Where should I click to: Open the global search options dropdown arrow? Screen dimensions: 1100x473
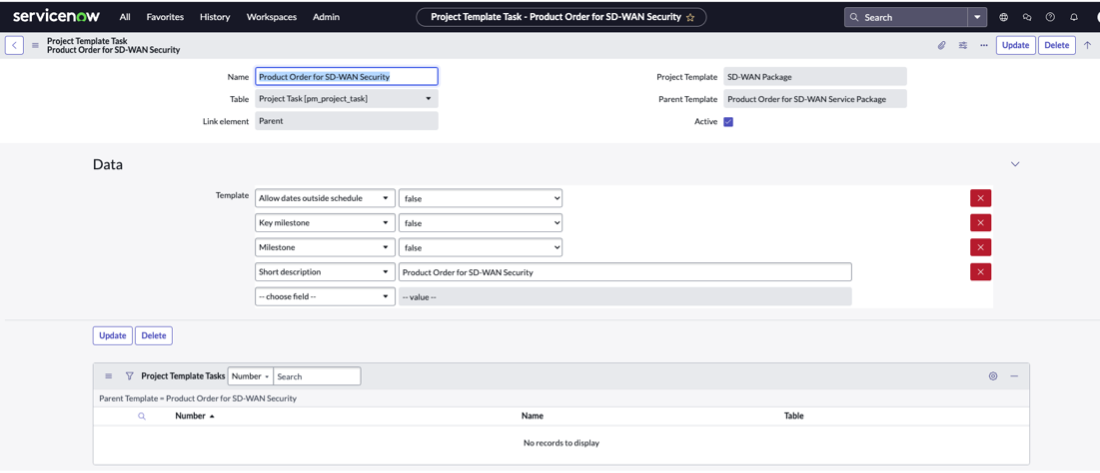click(977, 18)
